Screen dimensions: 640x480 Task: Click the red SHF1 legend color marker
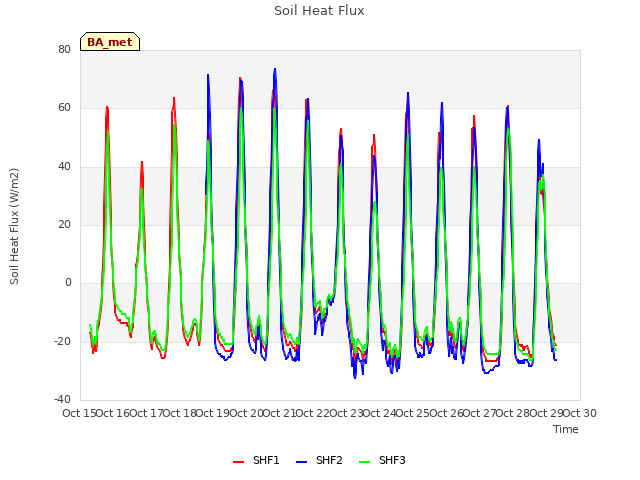[x=238, y=462]
